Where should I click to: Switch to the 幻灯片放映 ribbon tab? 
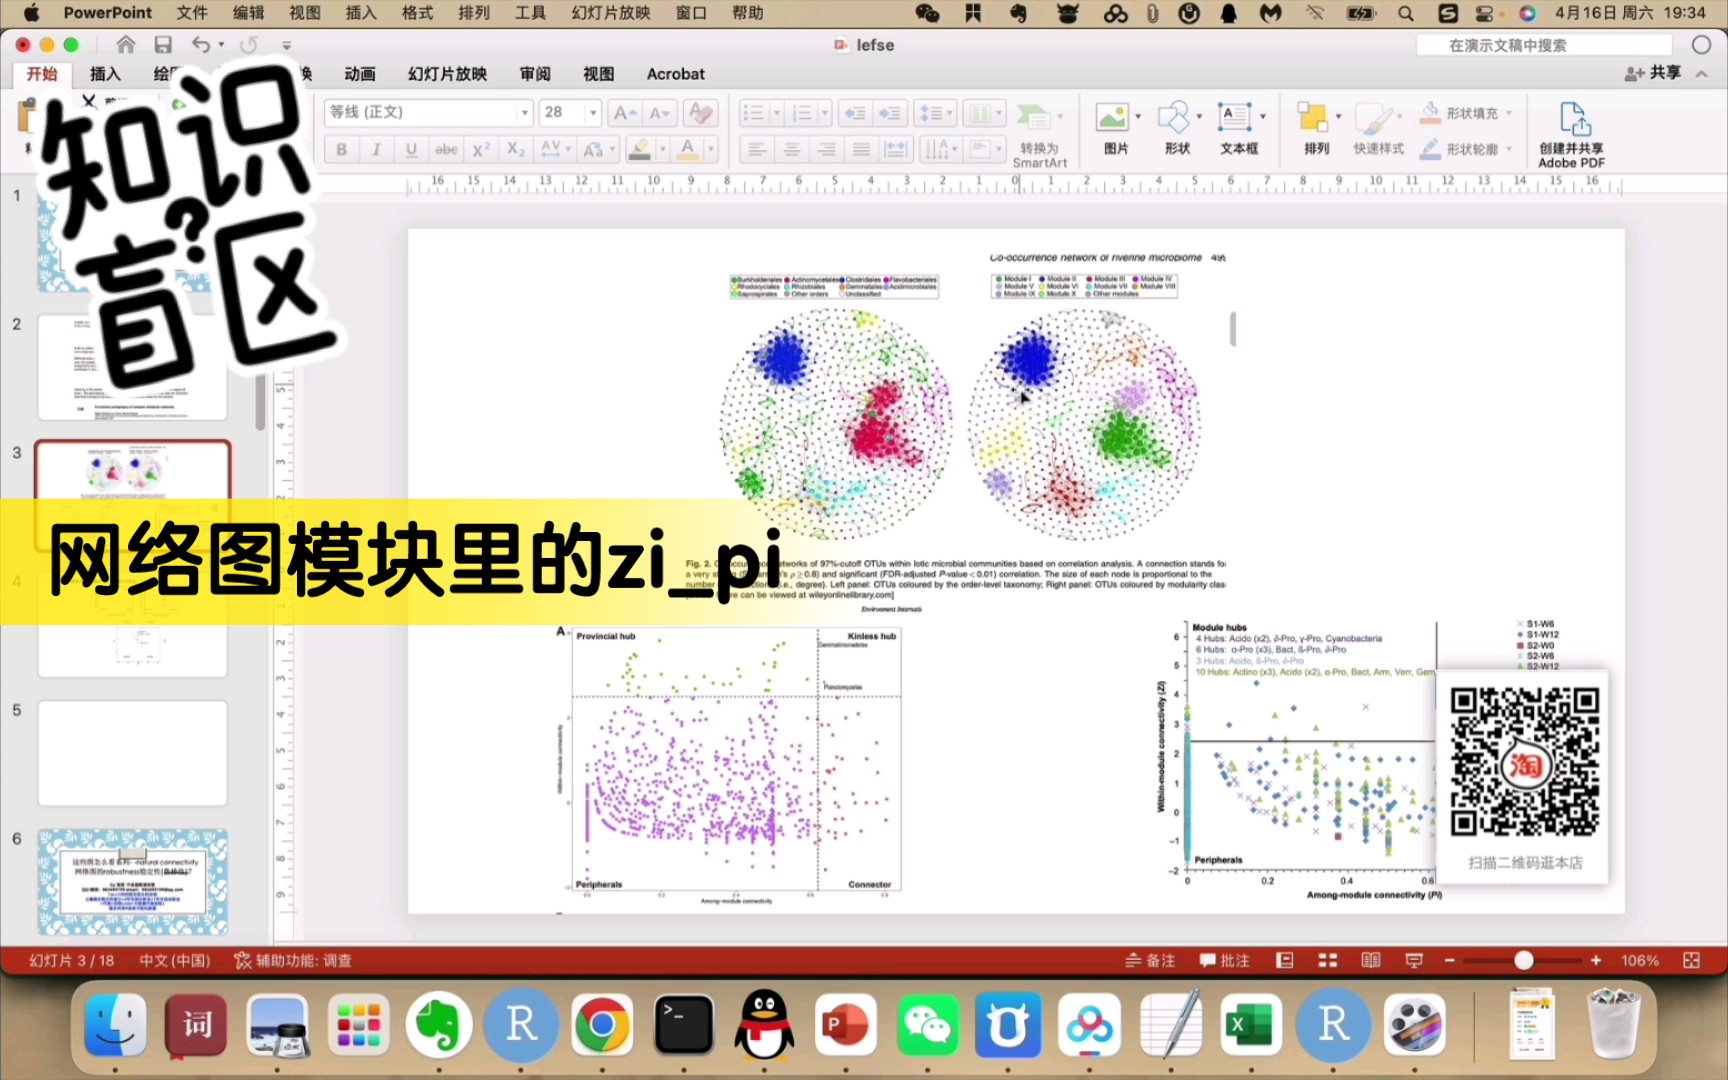click(447, 74)
